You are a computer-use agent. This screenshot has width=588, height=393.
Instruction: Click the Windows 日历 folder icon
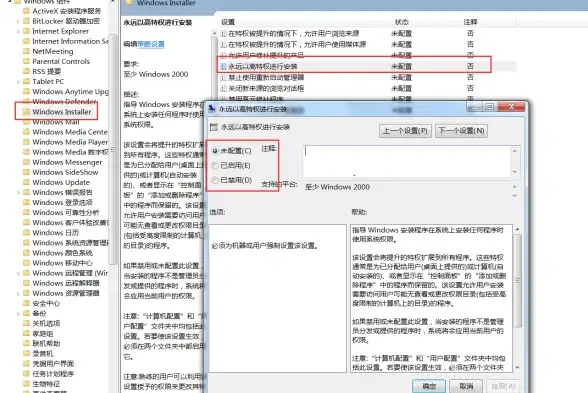coord(26,233)
